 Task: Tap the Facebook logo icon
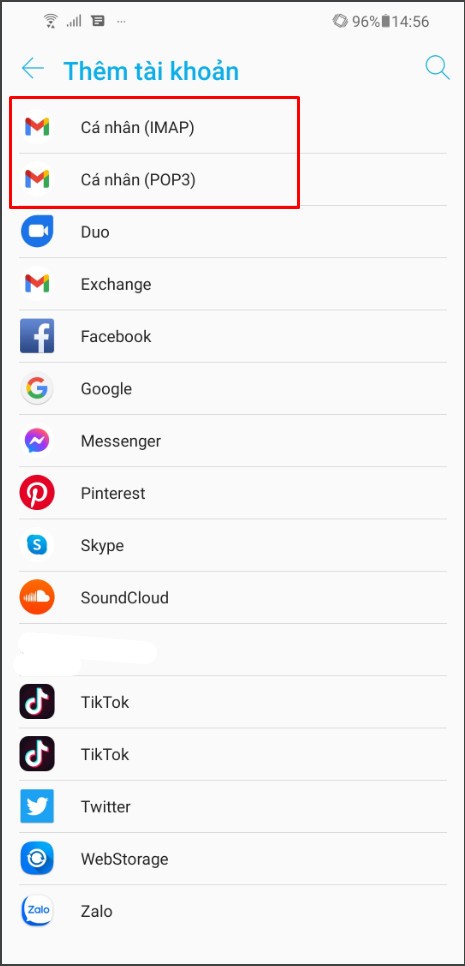tap(37, 336)
